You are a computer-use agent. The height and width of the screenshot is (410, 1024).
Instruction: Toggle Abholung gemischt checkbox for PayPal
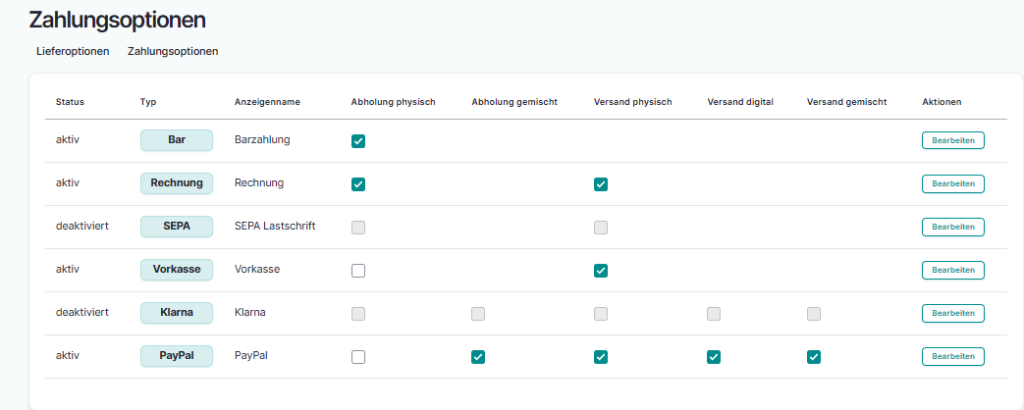click(478, 357)
